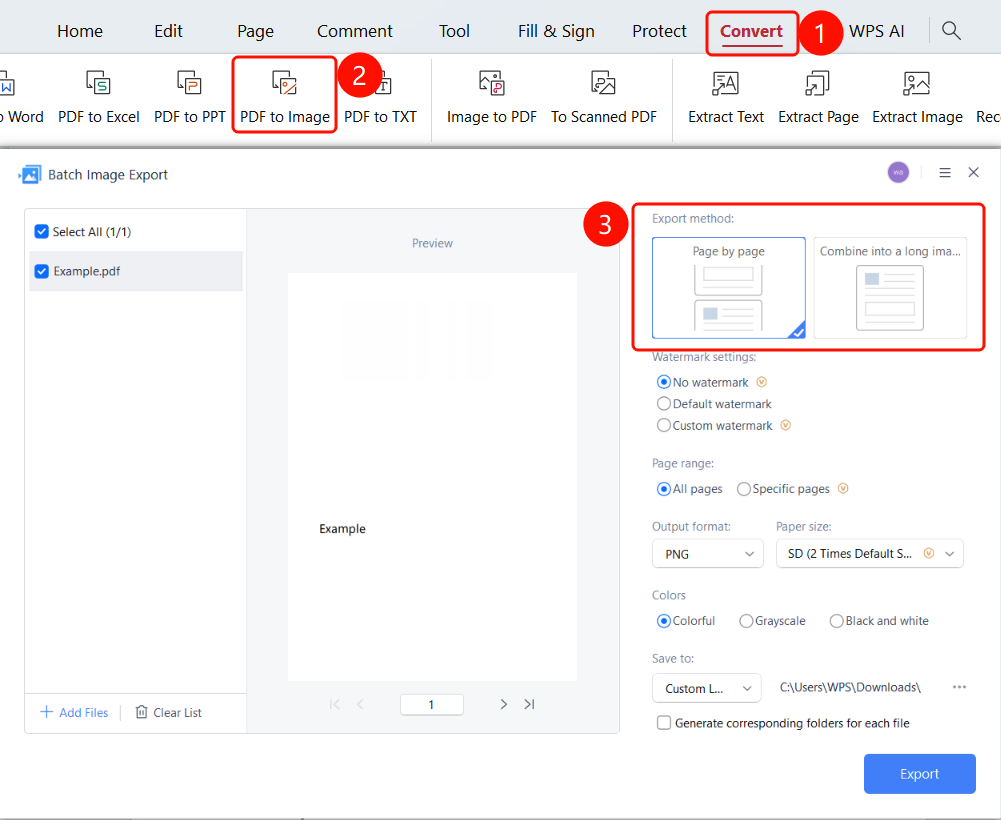Open the purple user account avatar
The image size is (1001, 820).
tap(898, 172)
